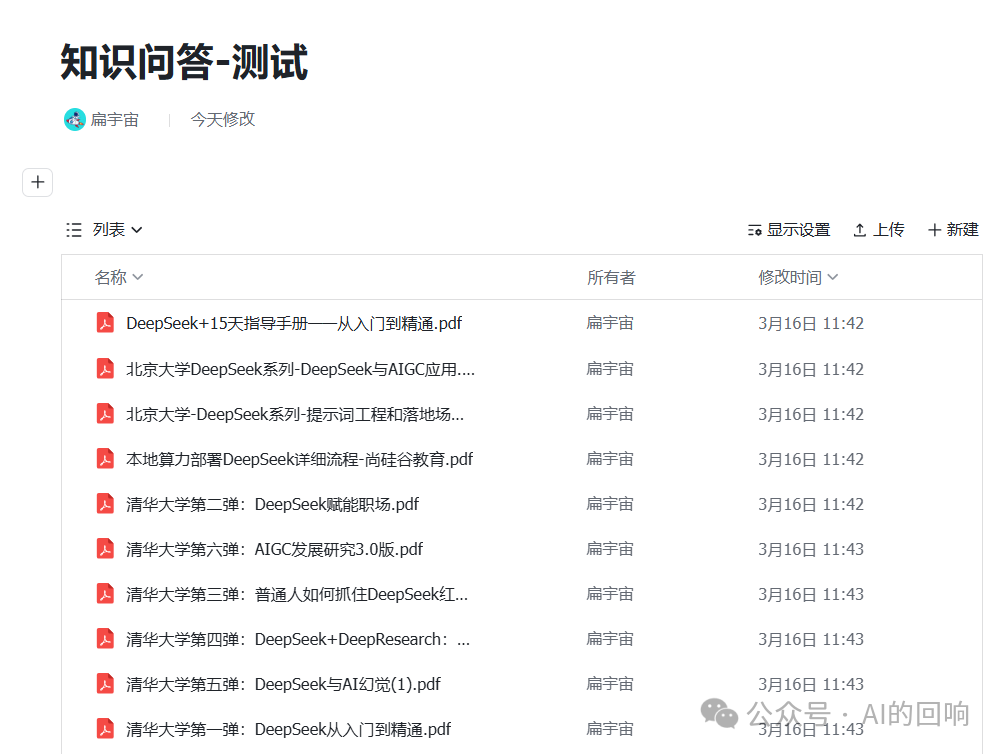This screenshot has width=1001, height=754.
Task: Open 清华大学第六弹：AIGC发展研究3.0版.pdf
Action: [275, 549]
